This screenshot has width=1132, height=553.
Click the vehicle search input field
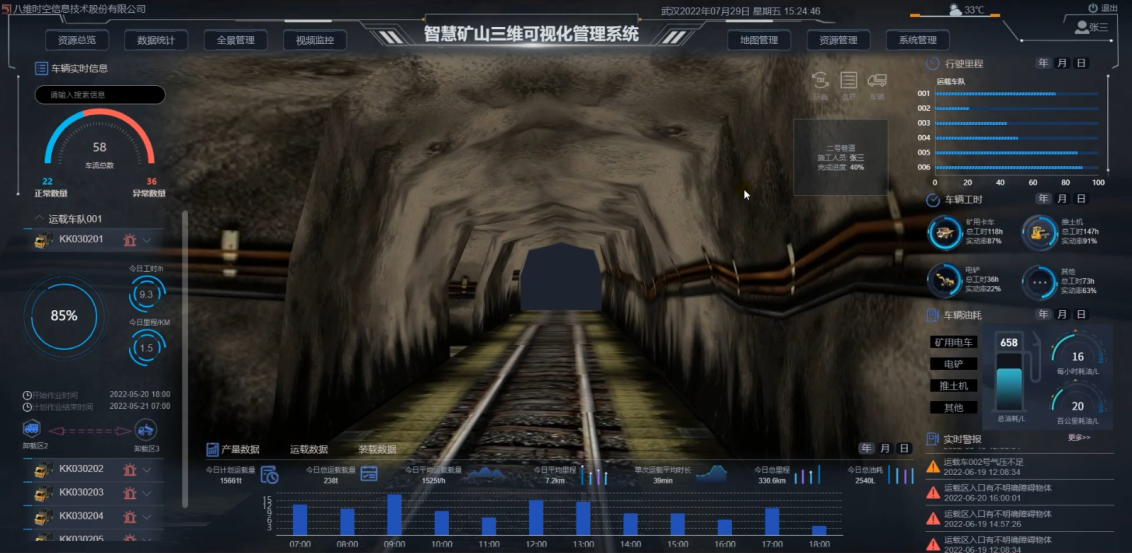tap(100, 96)
